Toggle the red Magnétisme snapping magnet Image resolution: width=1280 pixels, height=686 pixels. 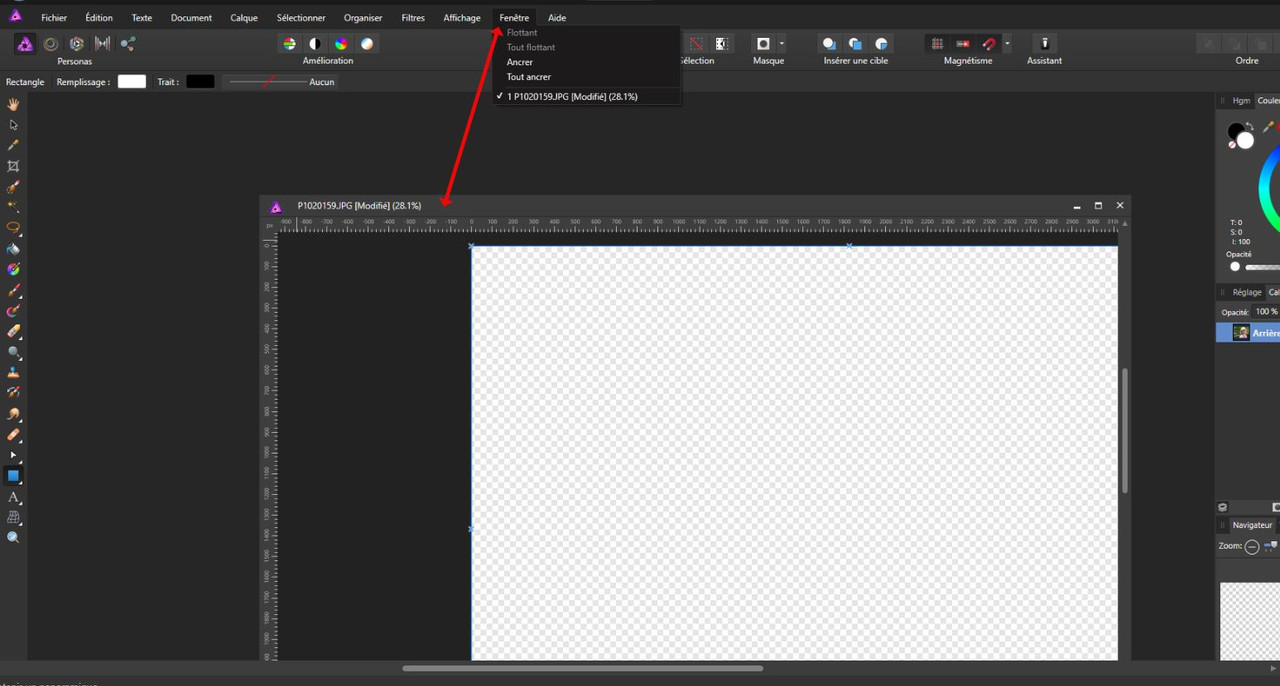point(989,44)
